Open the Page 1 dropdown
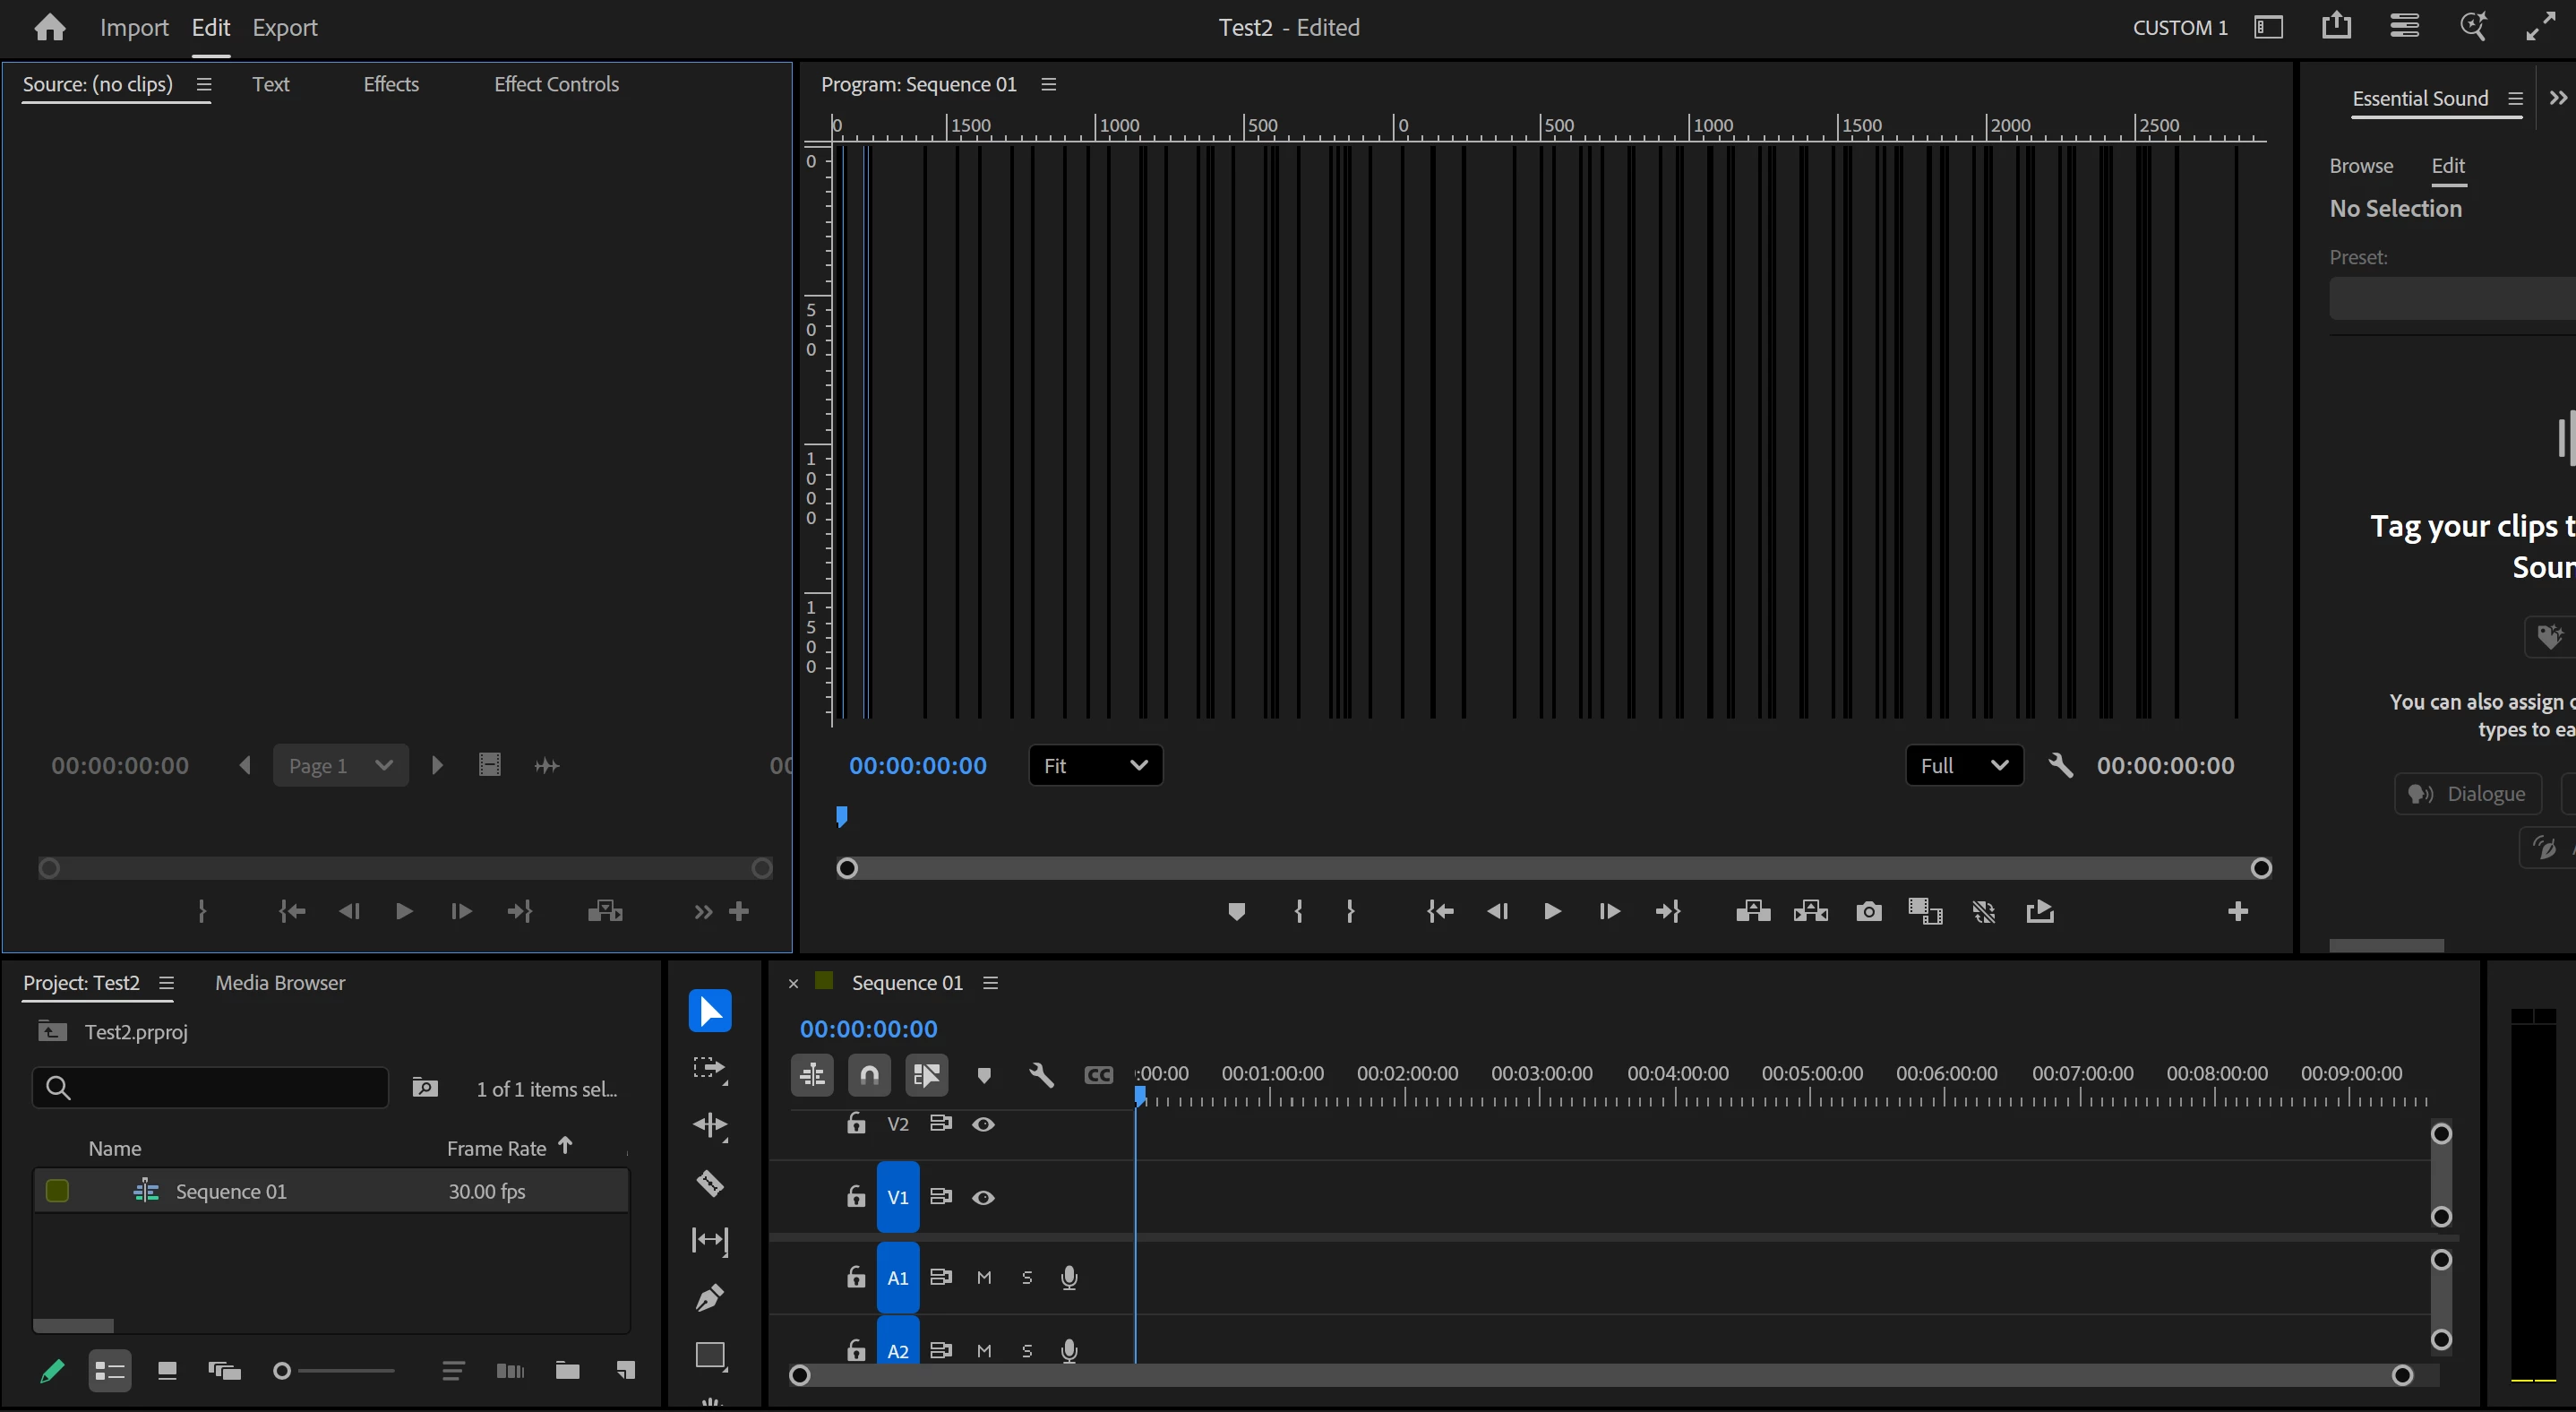Screen dimensions: 2576x1412 (340, 766)
